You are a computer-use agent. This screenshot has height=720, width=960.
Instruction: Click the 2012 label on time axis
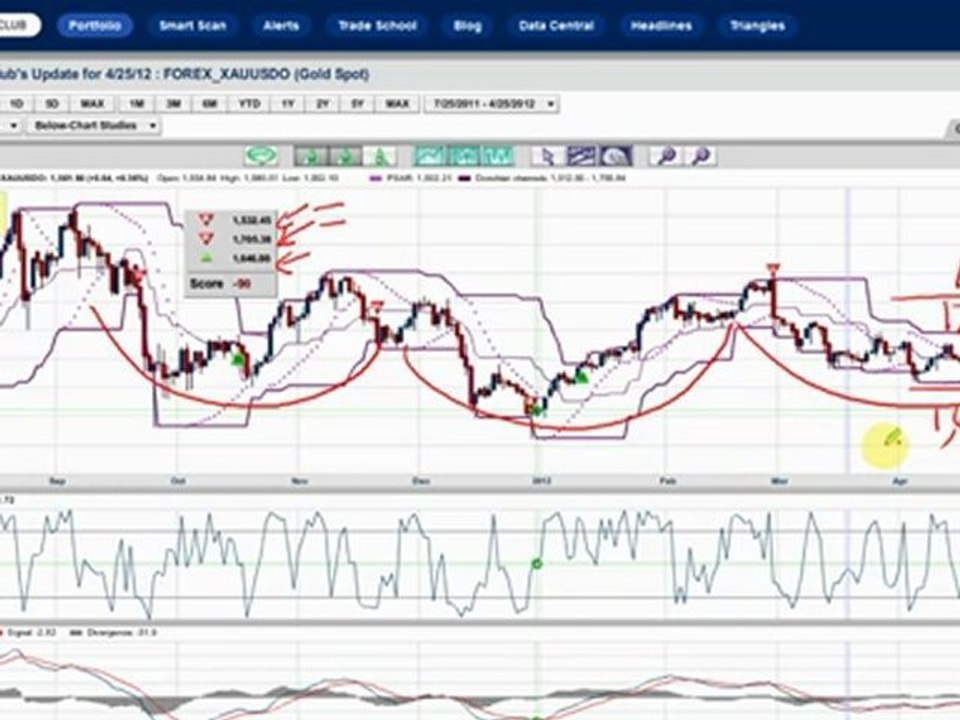click(x=542, y=481)
